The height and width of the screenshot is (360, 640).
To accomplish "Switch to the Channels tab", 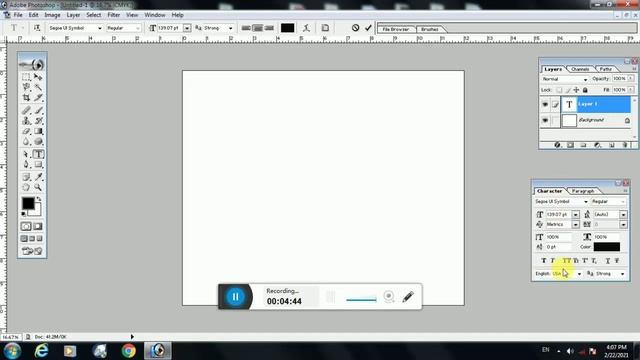I will pos(580,69).
